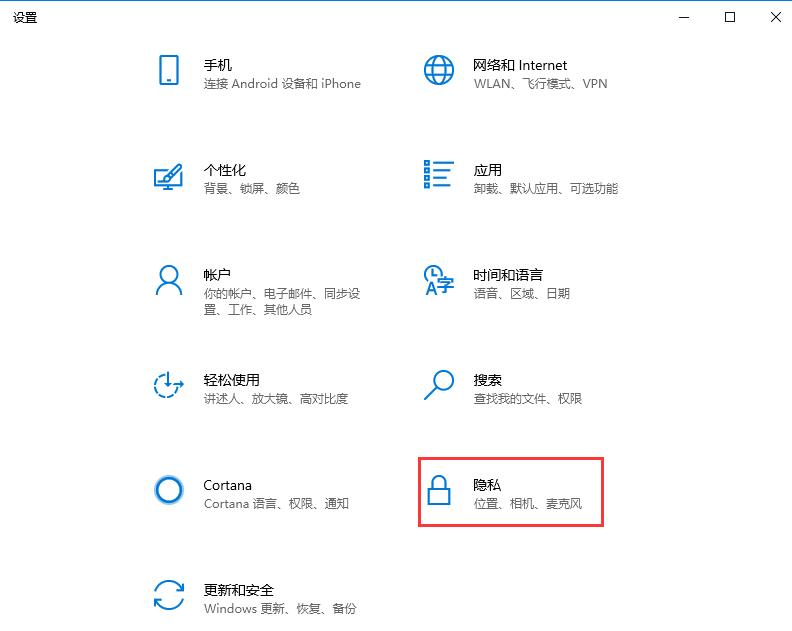The image size is (792, 631).
Task: Open the Cortana circle icon
Action: click(x=169, y=490)
